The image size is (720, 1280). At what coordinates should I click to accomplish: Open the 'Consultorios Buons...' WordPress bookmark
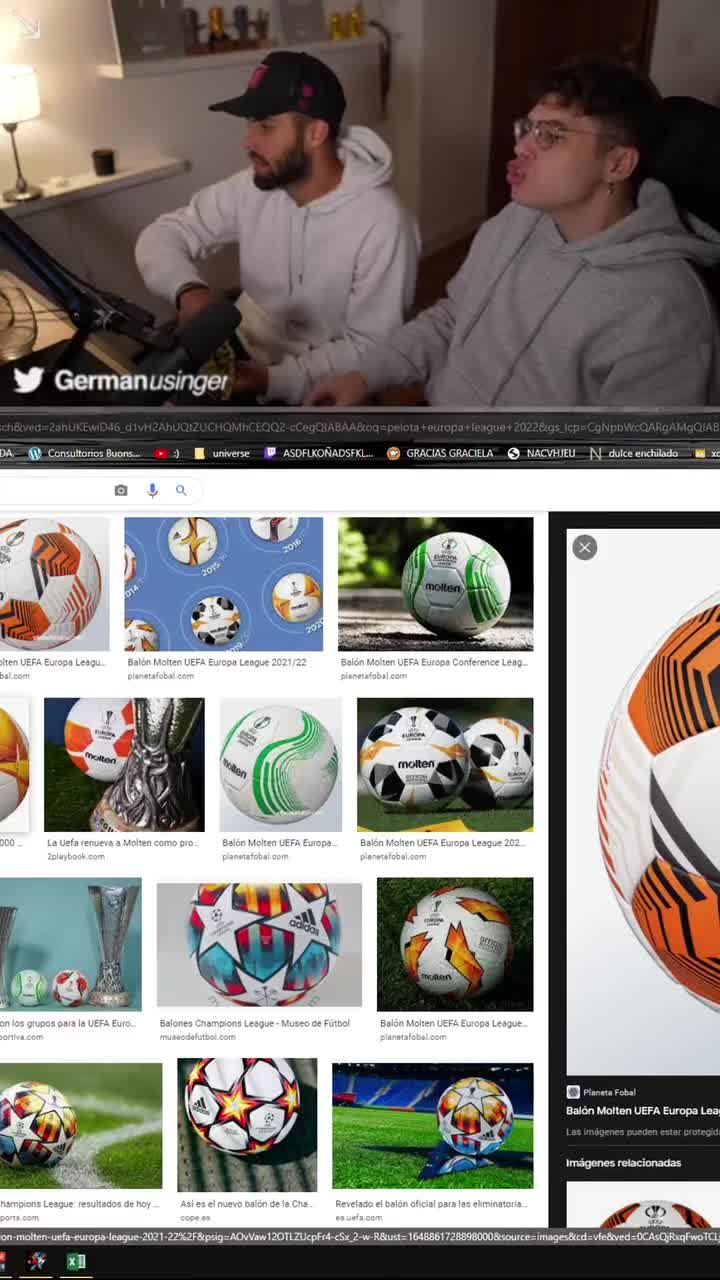pyautogui.click(x=85, y=453)
